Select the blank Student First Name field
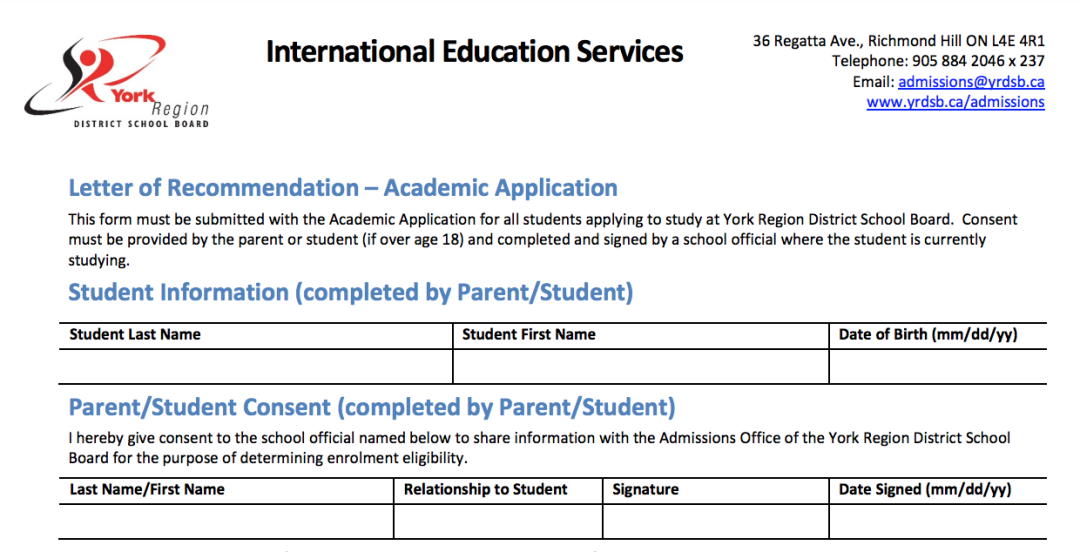The image size is (1080, 552). click(x=640, y=367)
